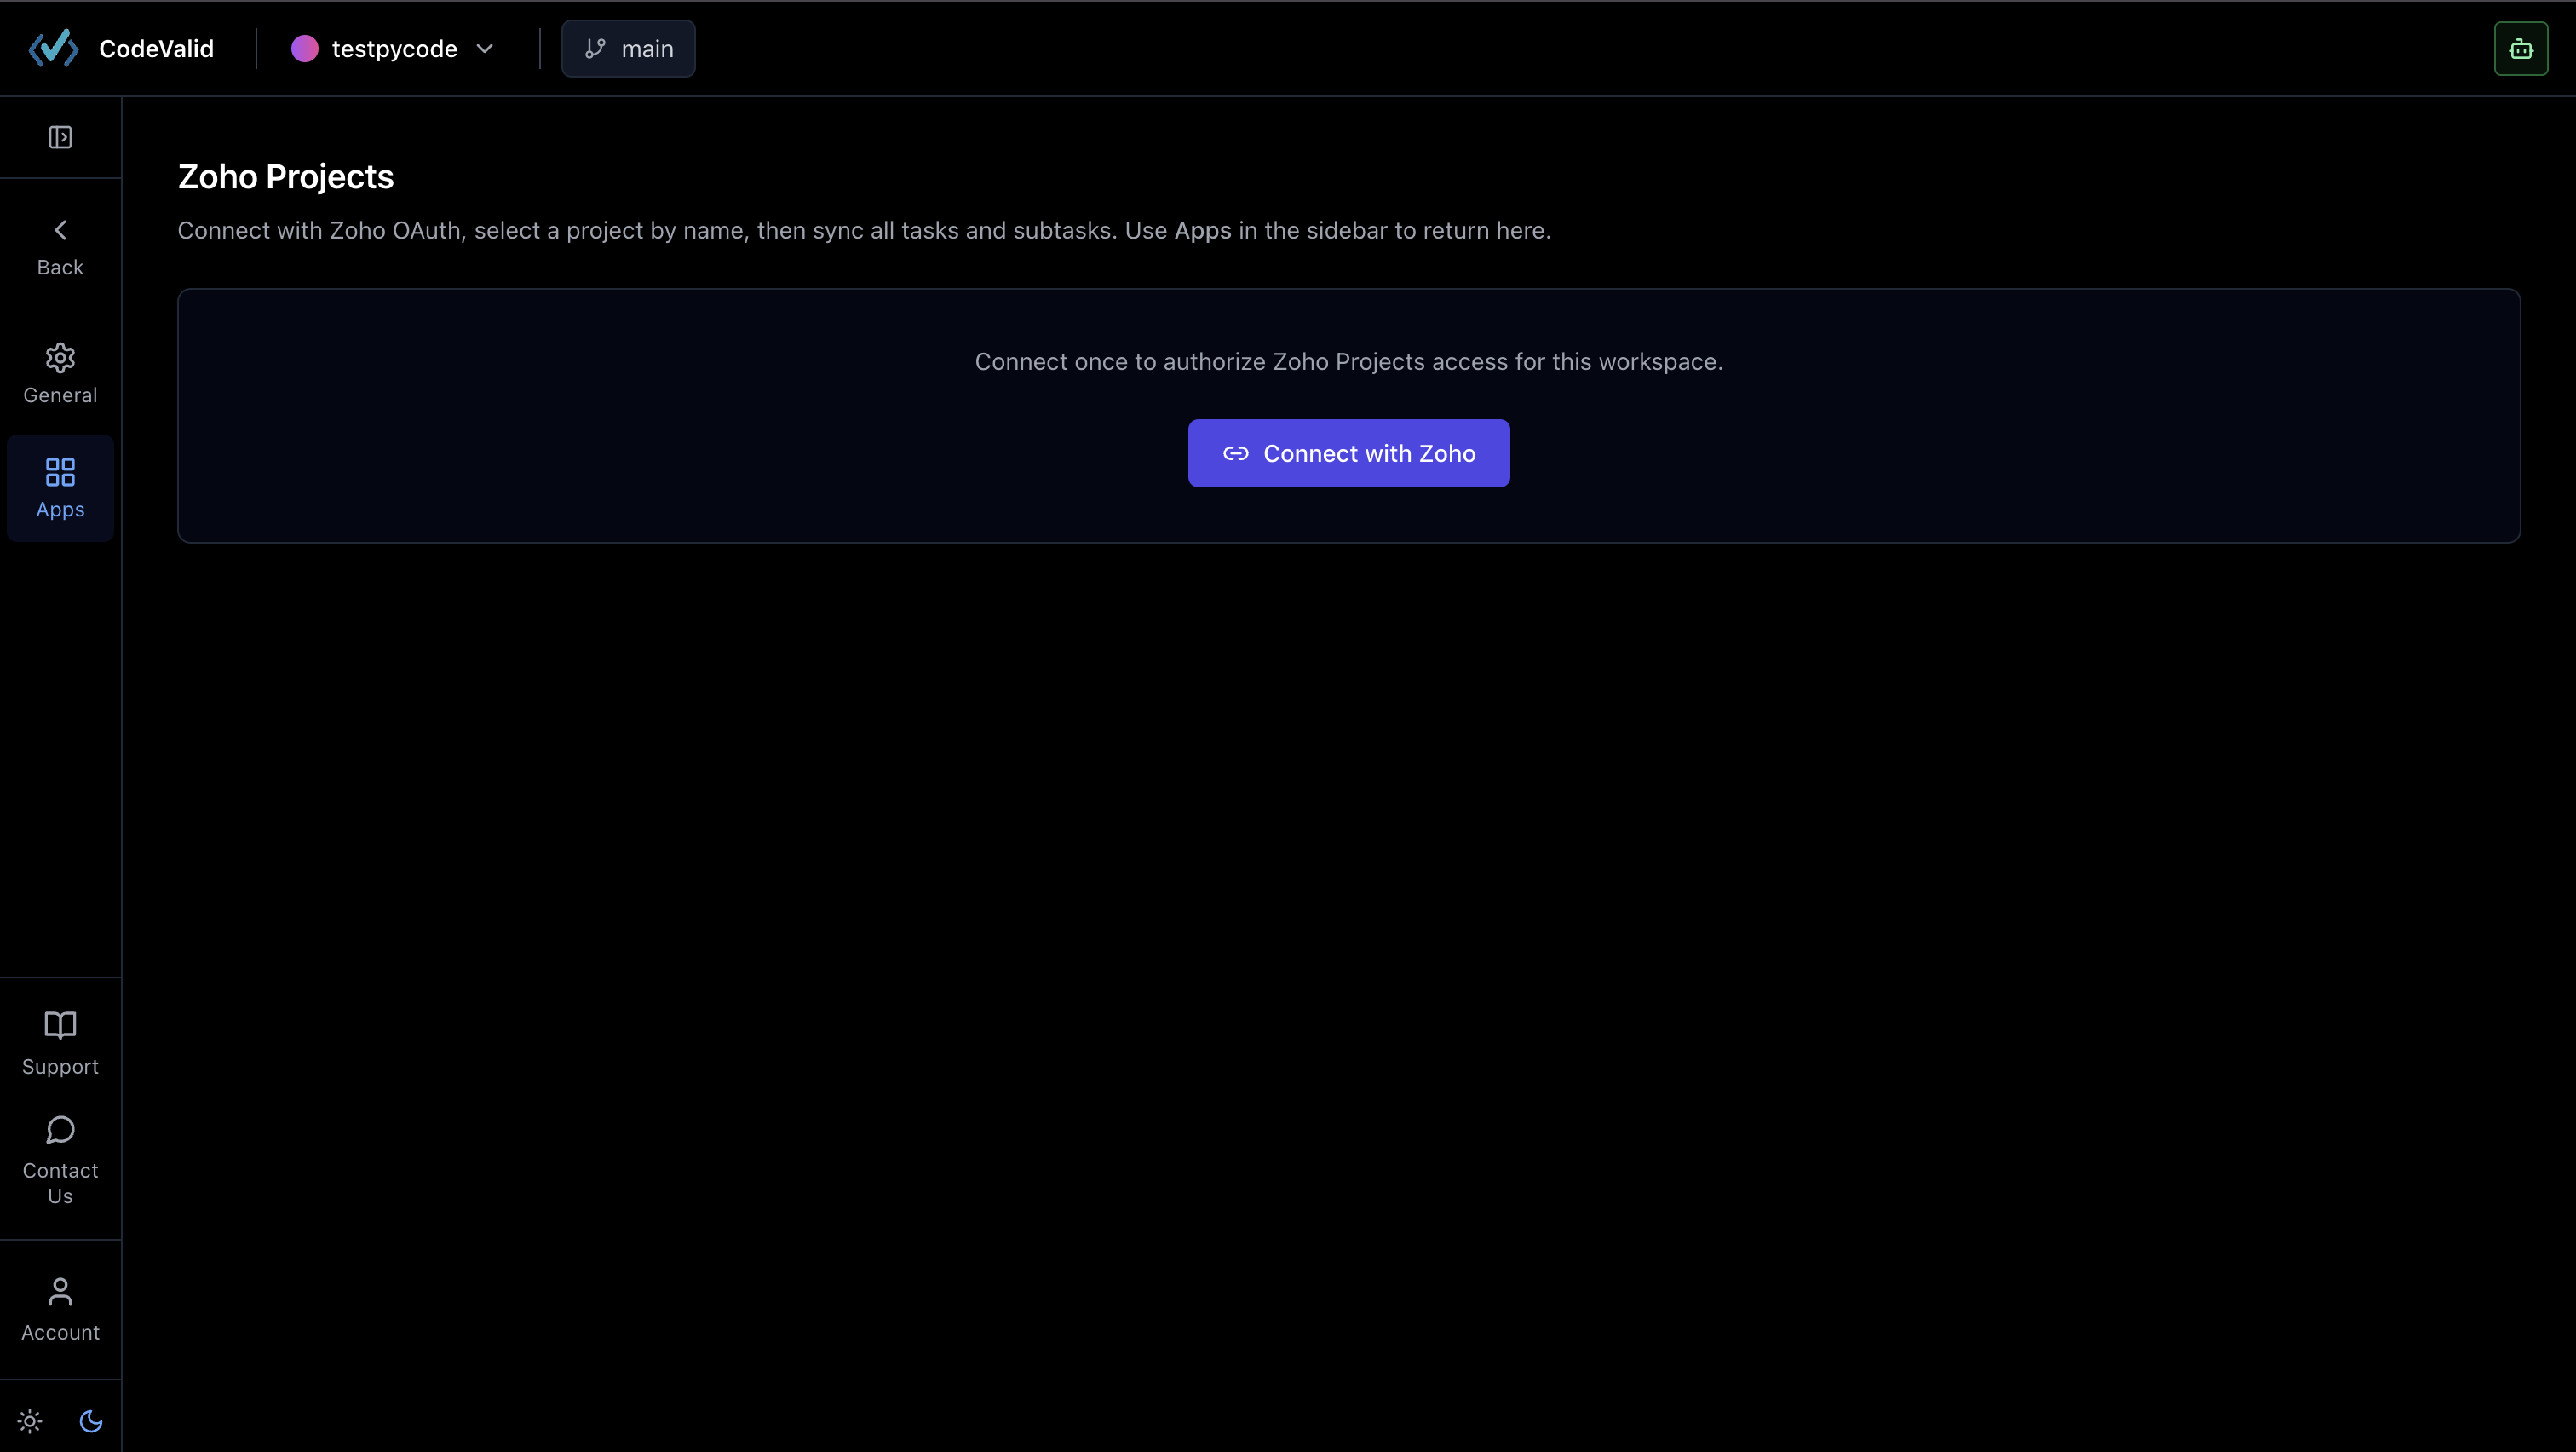Click the Connect with Zoho button
The height and width of the screenshot is (1452, 2576).
click(x=1348, y=453)
